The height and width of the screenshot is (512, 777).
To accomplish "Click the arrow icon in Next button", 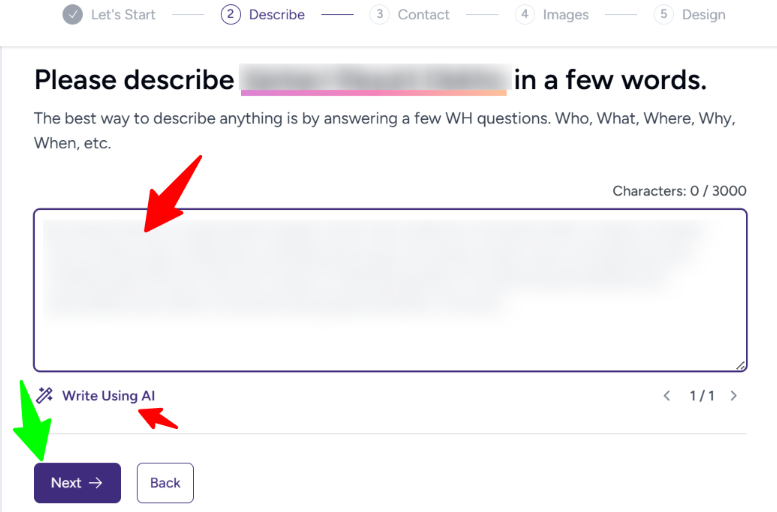I will click(96, 483).
